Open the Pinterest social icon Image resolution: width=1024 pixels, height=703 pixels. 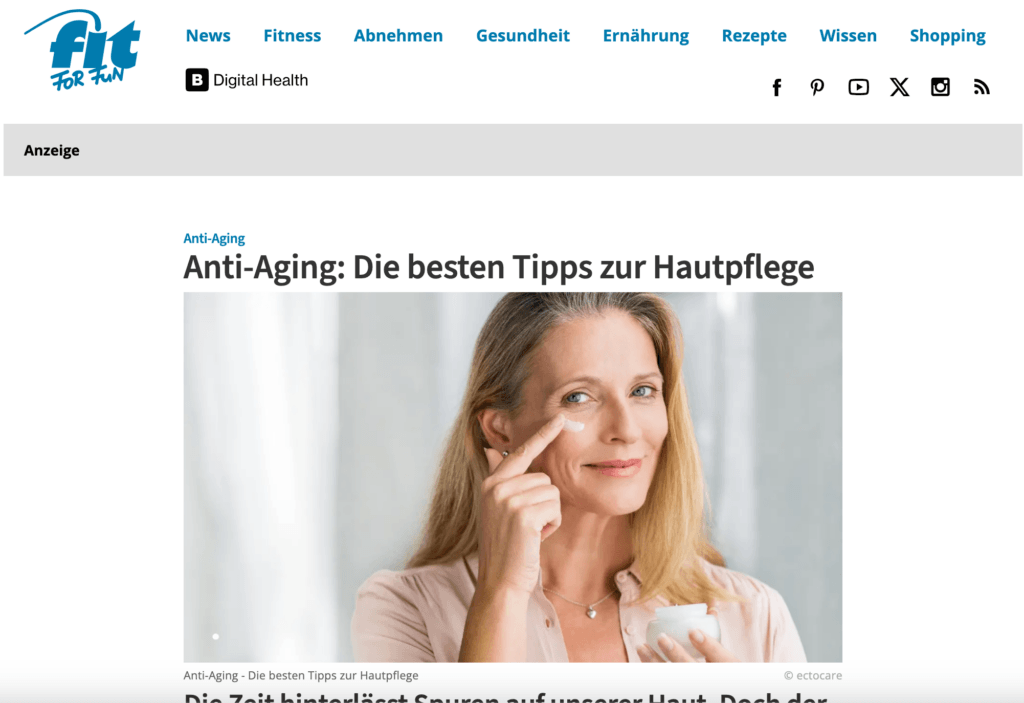click(817, 88)
